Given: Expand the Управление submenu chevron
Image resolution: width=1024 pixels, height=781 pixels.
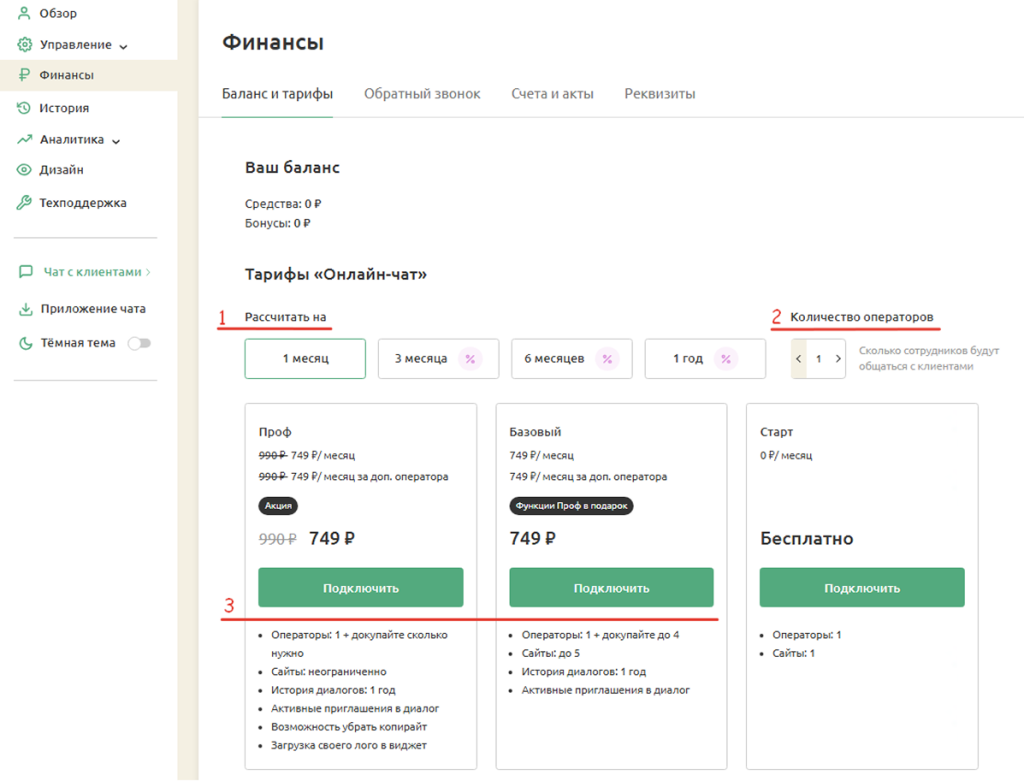Looking at the screenshot, I should (x=124, y=46).
